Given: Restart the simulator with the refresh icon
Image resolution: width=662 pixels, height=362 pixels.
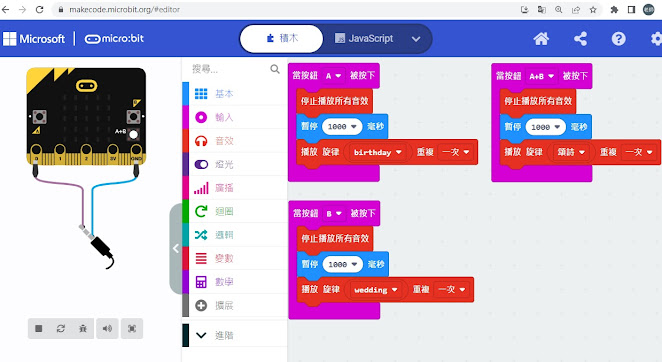Looking at the screenshot, I should coord(61,328).
